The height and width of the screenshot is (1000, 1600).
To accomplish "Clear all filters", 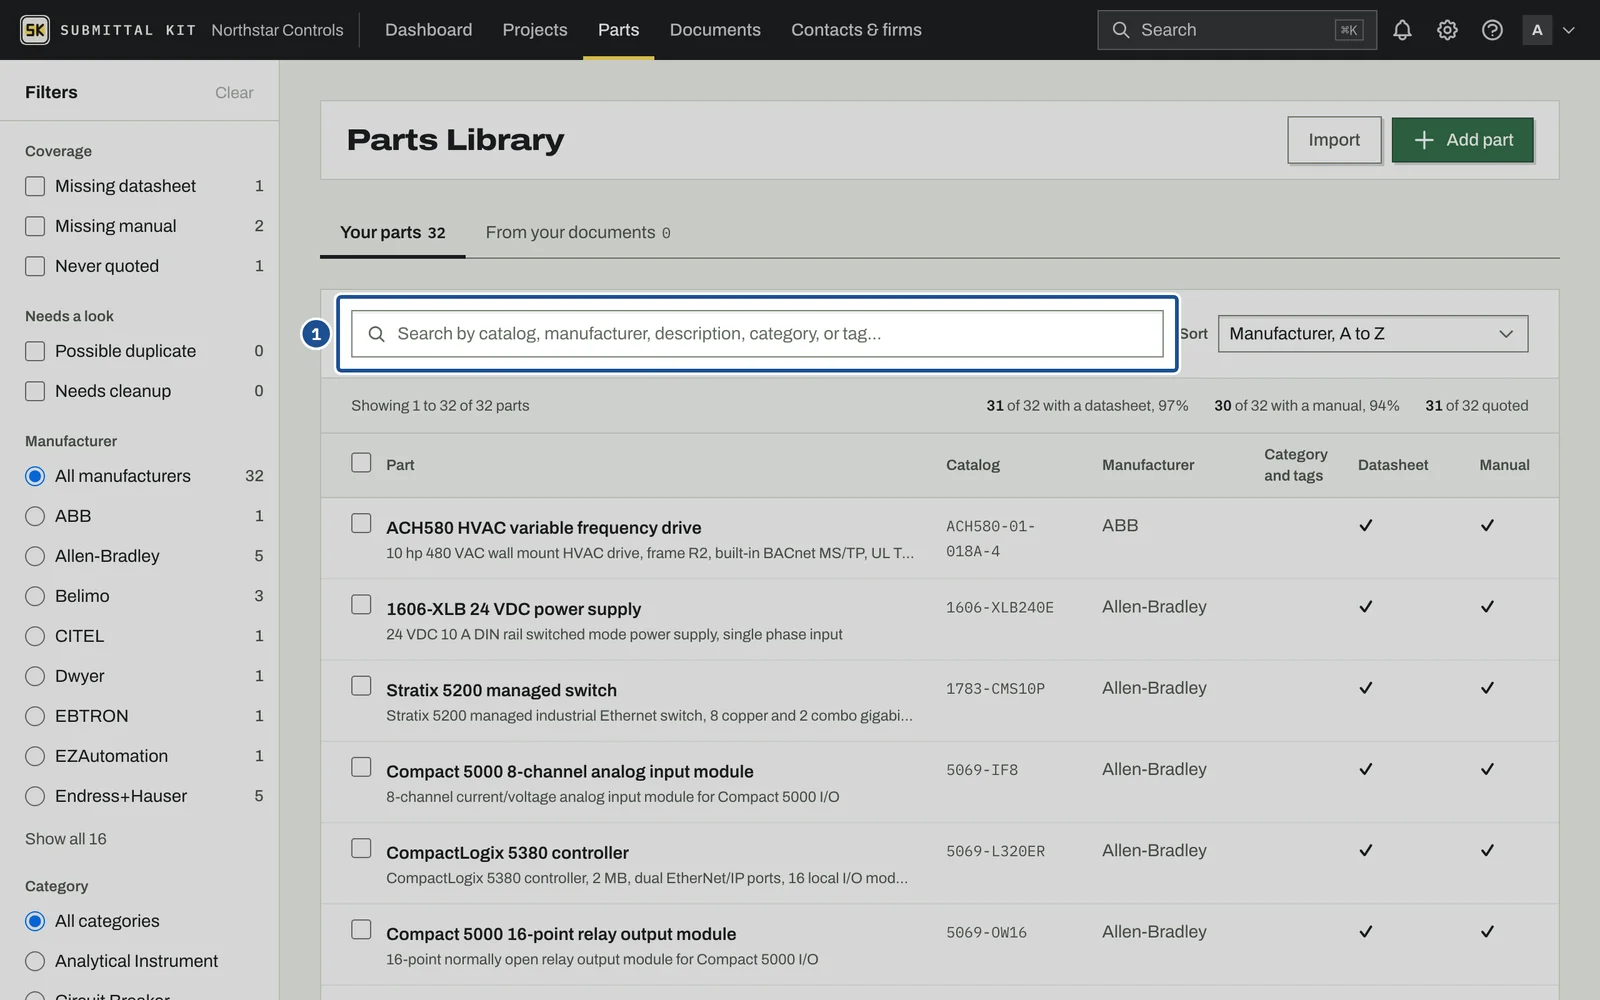I will pyautogui.click(x=234, y=92).
